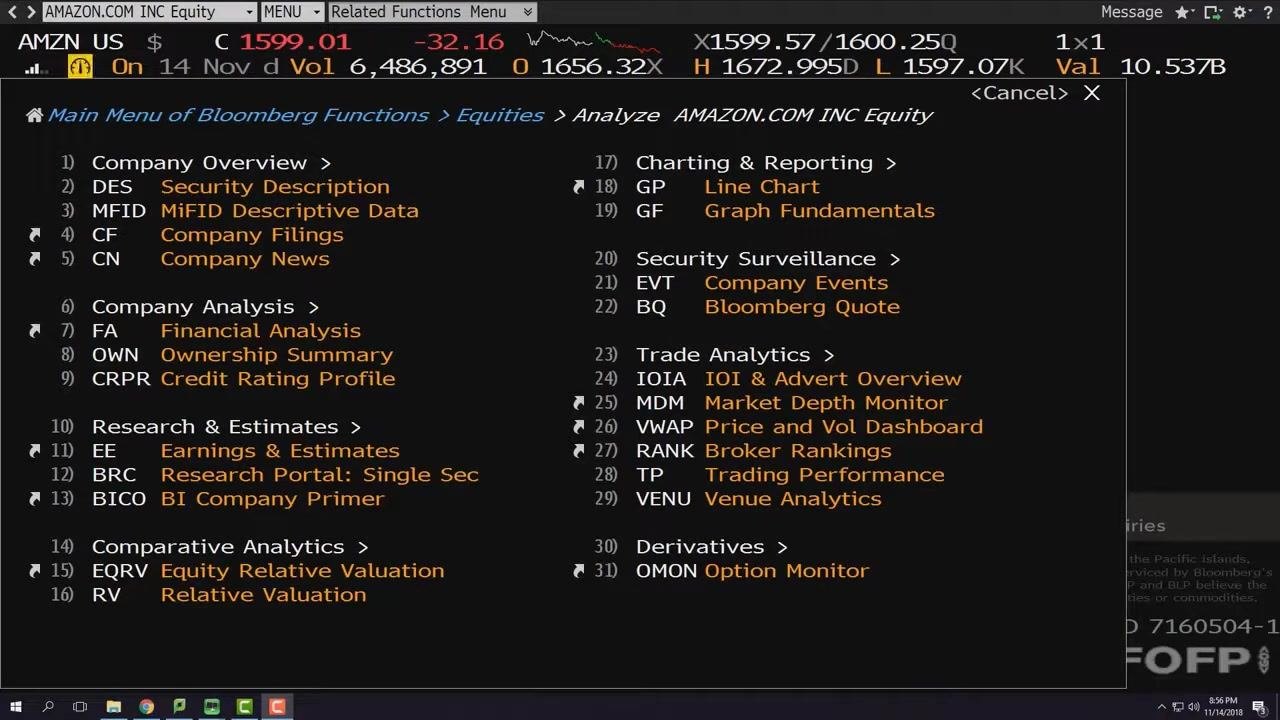Click the forward arrow in the top bar
This screenshot has height=720, width=1280.
[32, 12]
